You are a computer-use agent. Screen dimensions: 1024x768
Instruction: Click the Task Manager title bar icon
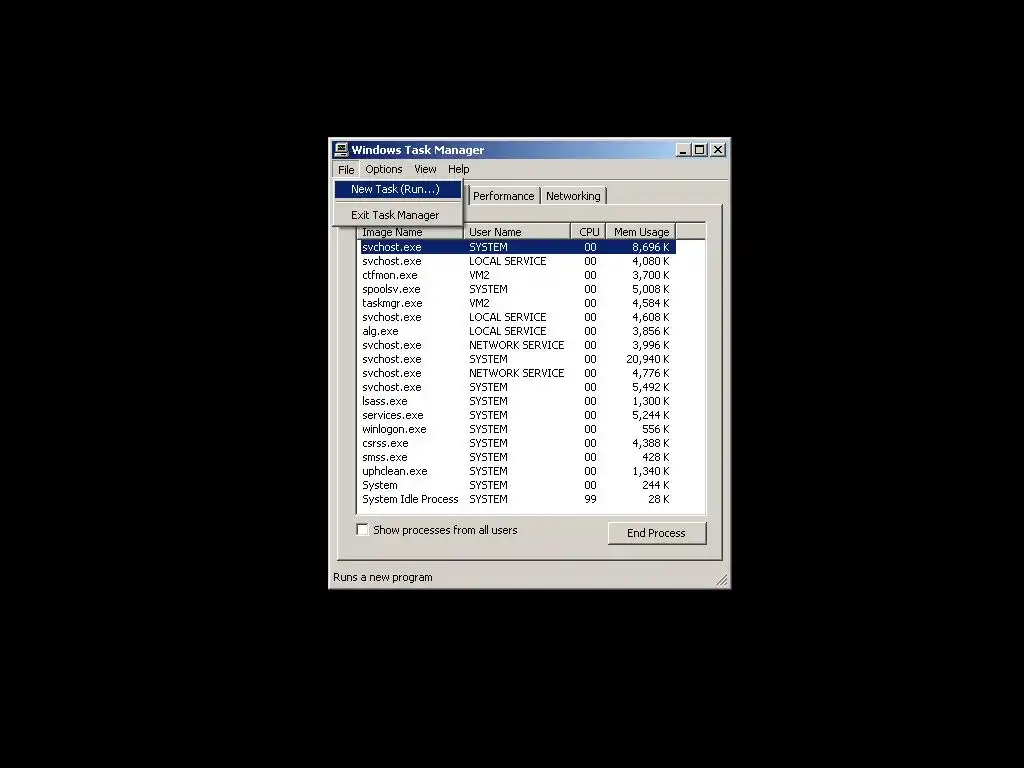point(340,150)
